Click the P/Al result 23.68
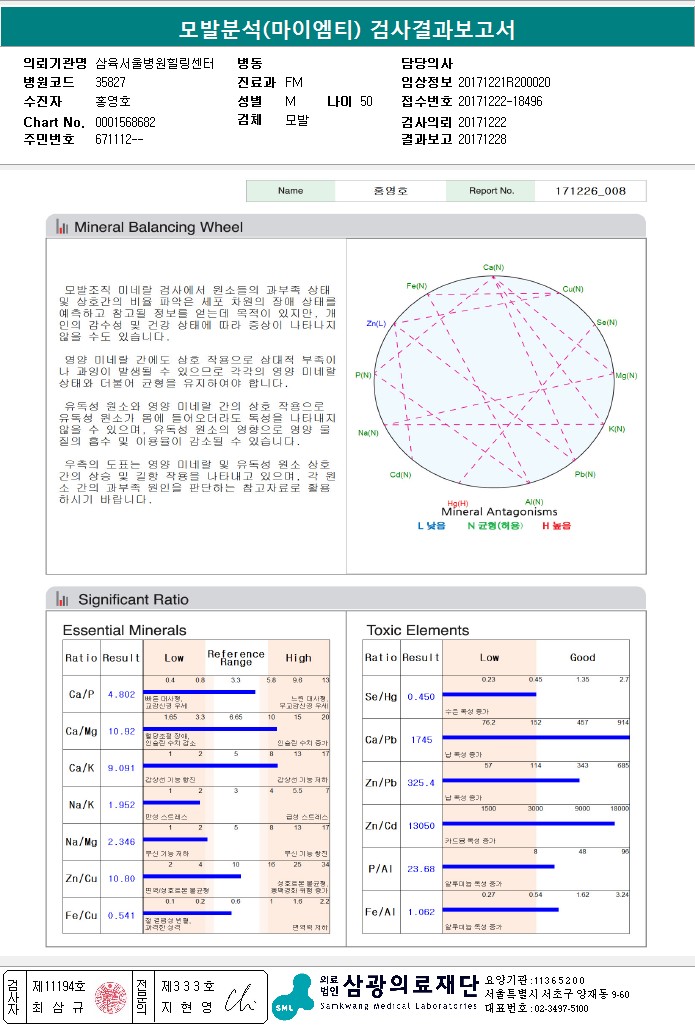 (421, 869)
